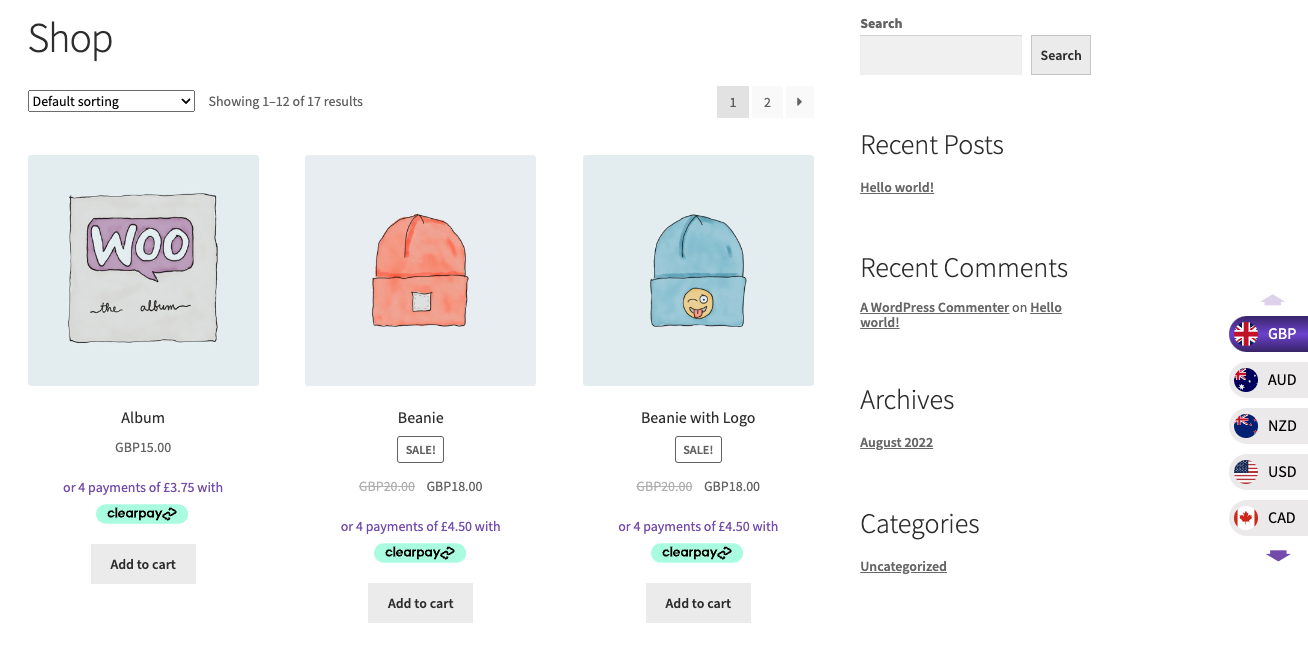
Task: Go to next page arrow in pagination
Action: click(x=799, y=102)
